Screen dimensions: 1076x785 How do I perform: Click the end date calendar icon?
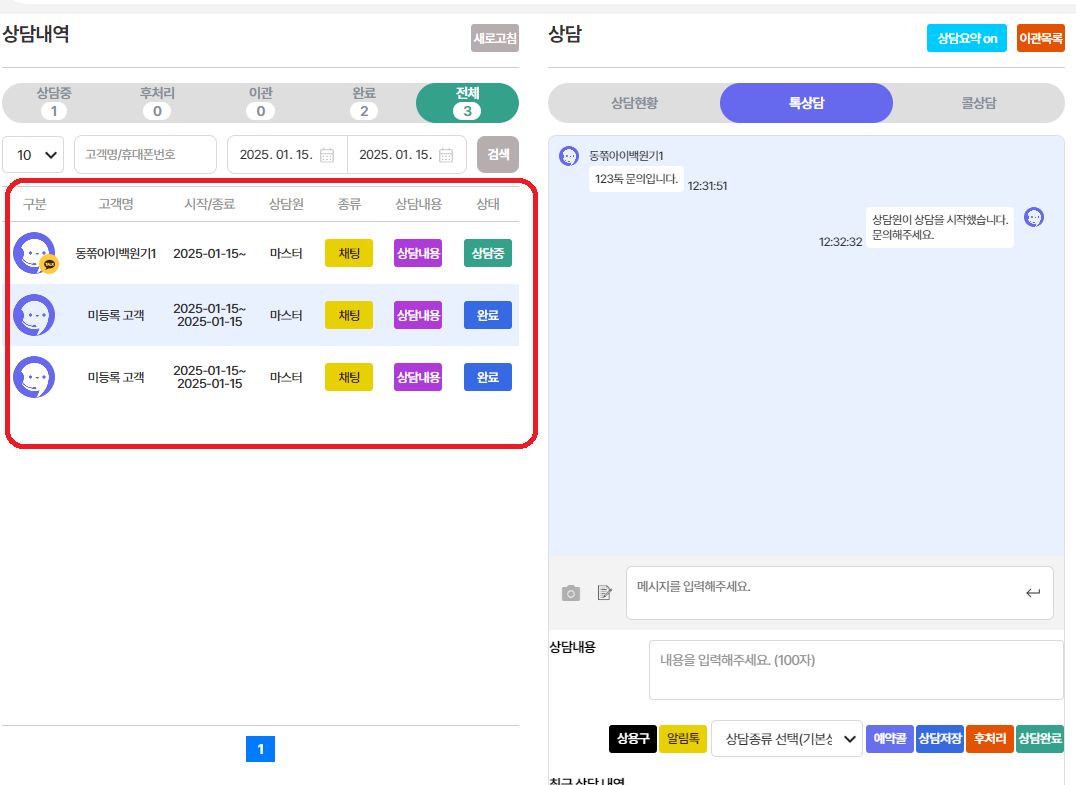click(446, 155)
